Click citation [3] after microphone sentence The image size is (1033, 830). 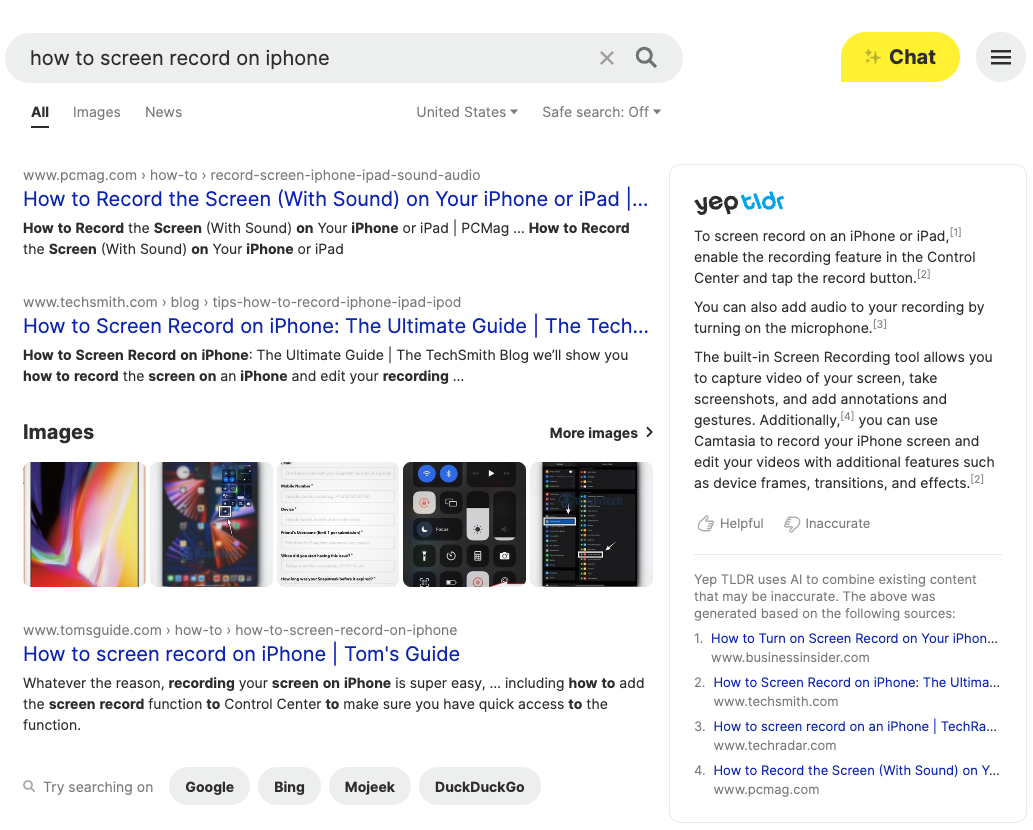879,324
